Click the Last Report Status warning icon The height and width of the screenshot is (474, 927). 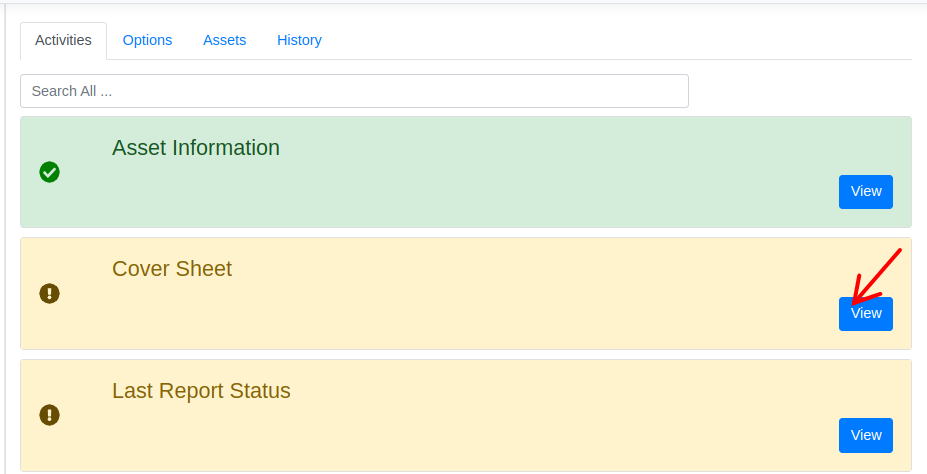point(49,414)
